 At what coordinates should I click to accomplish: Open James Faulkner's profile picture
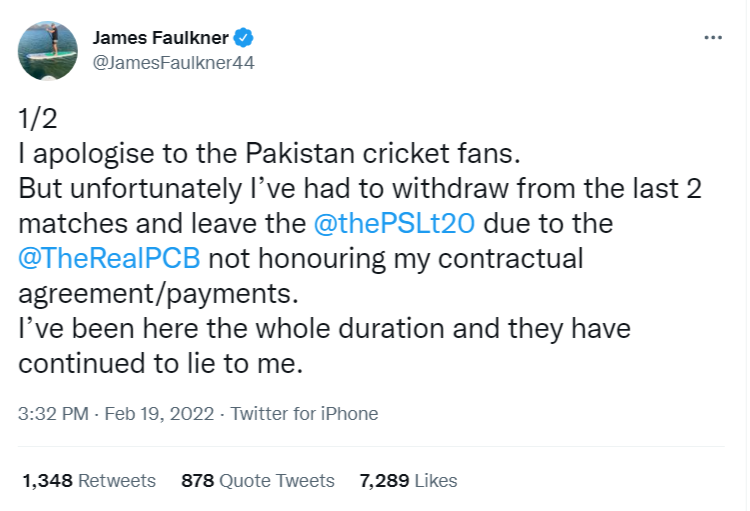tap(47, 51)
